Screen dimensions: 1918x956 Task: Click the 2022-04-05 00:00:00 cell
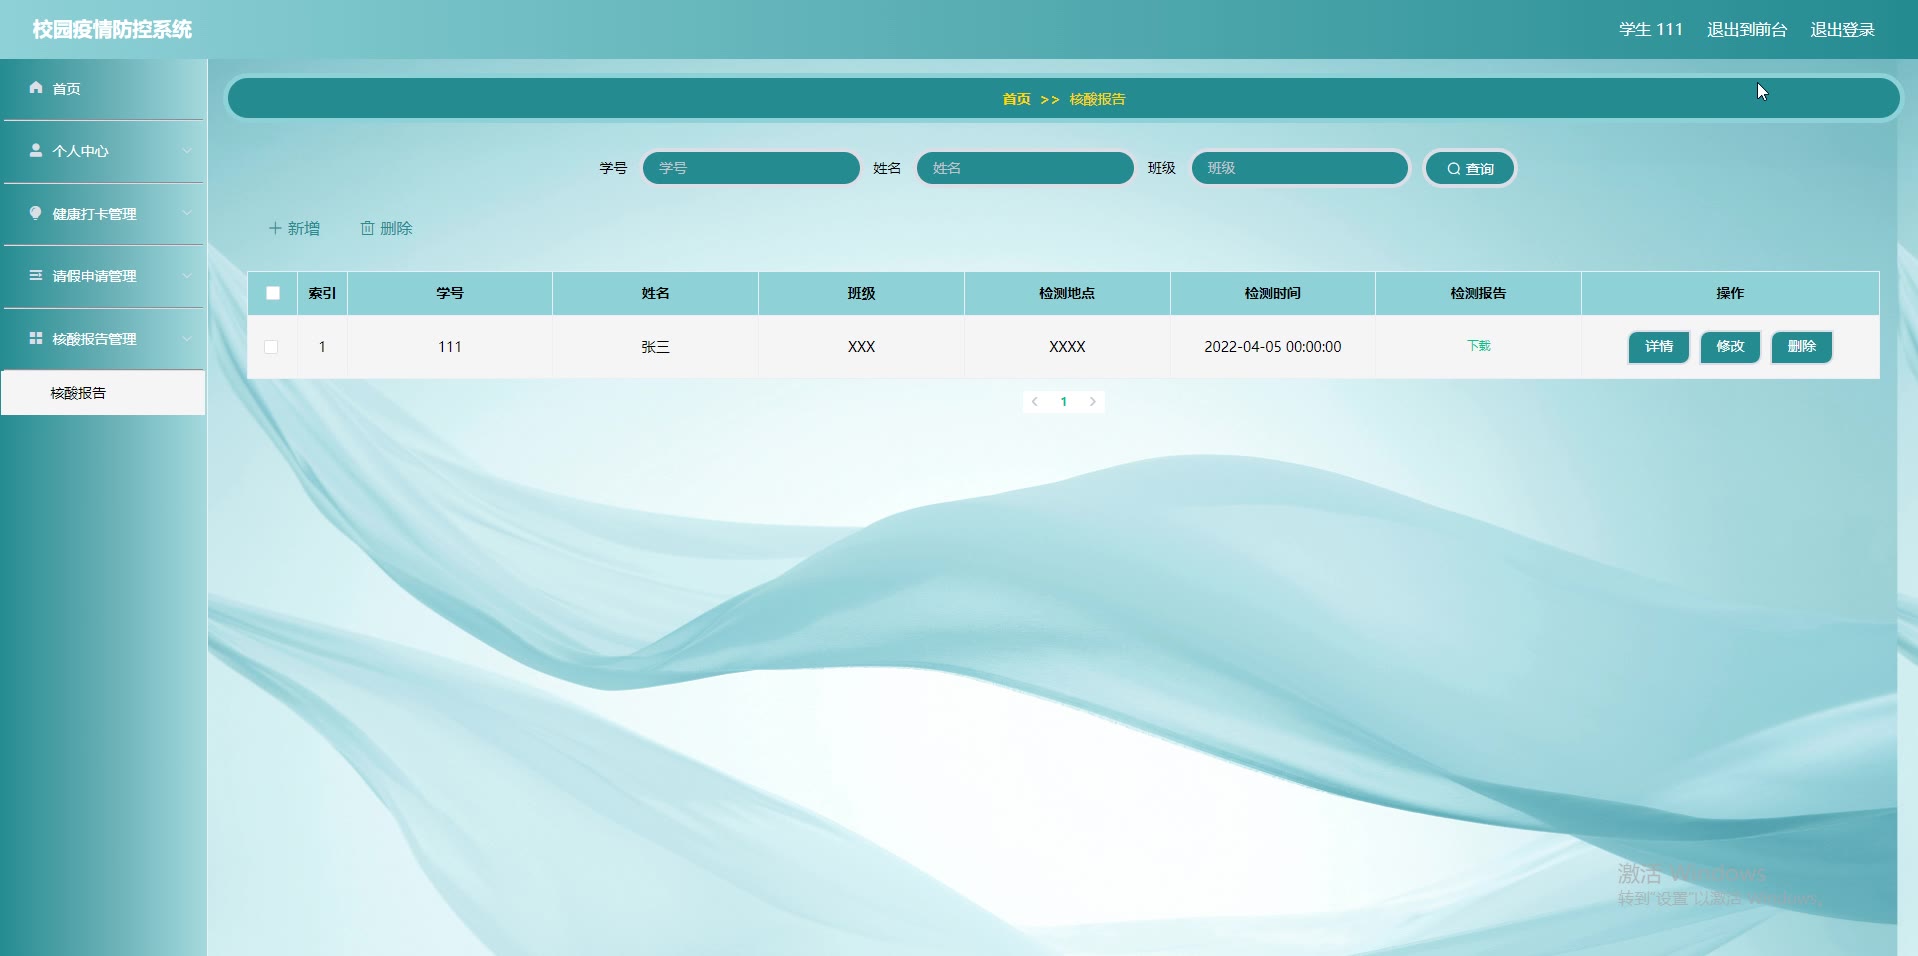point(1273,347)
